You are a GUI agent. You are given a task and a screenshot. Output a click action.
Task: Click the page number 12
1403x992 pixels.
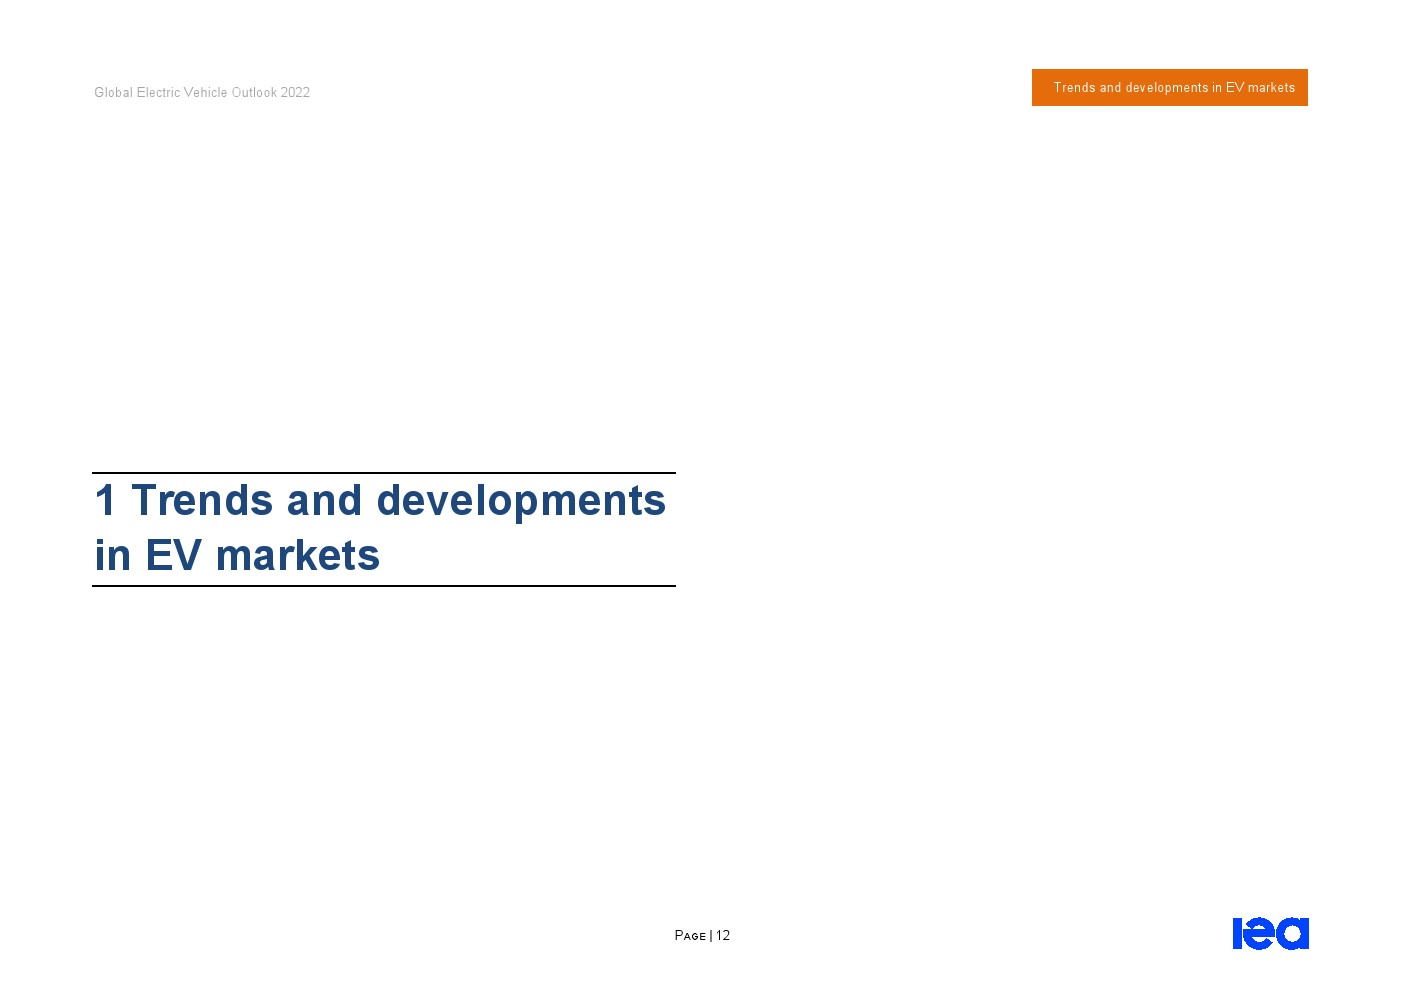(723, 936)
